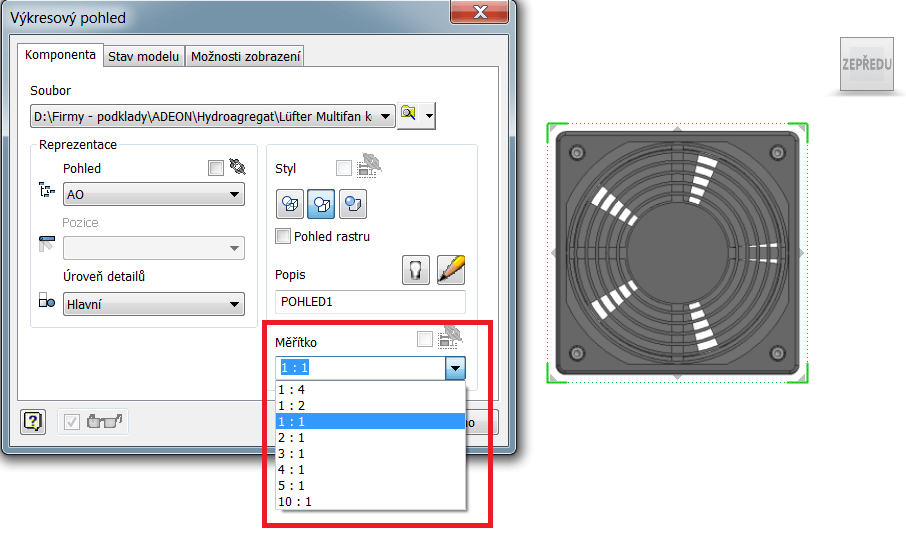
Task: Click the bottom arrow handle of fan preview
Action: [677, 377]
